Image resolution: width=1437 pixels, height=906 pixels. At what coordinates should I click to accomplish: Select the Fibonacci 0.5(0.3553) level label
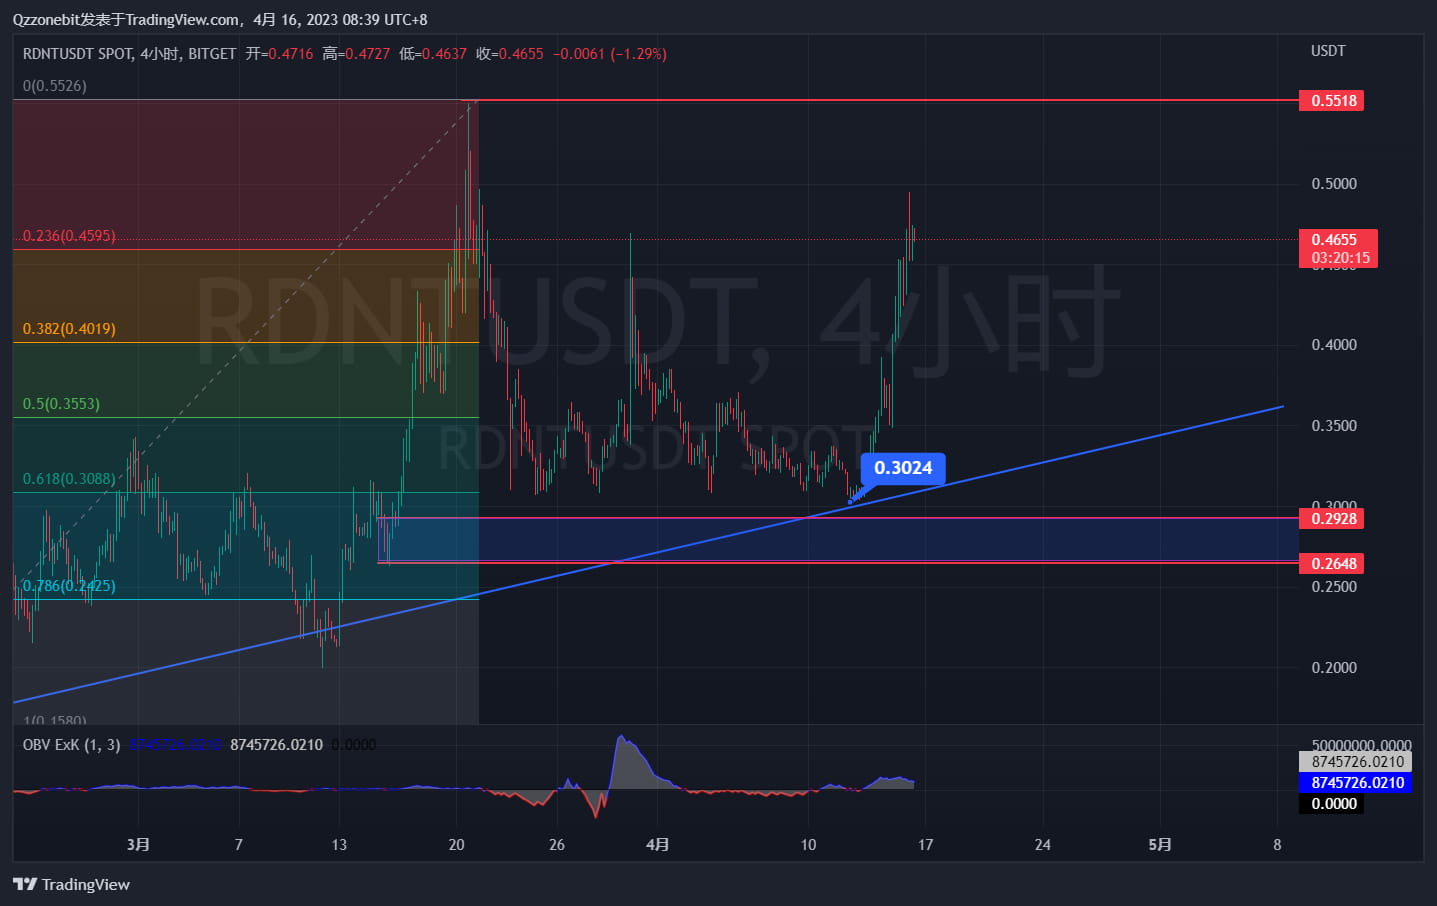pos(61,404)
